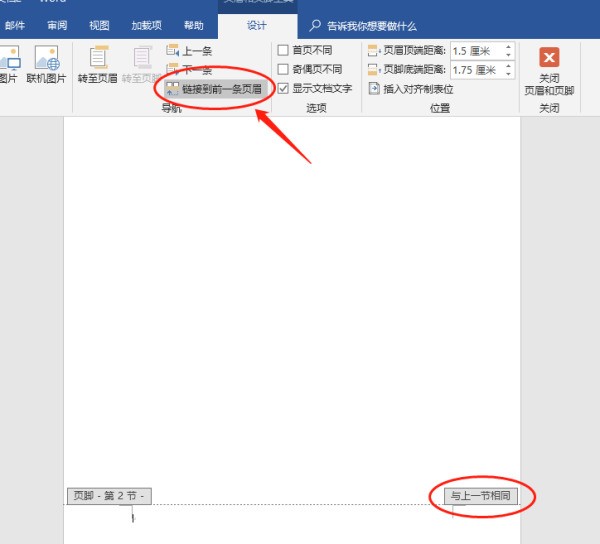Click the Options (选项) group label
Image resolution: width=600 pixels, height=544 pixels.
click(316, 108)
